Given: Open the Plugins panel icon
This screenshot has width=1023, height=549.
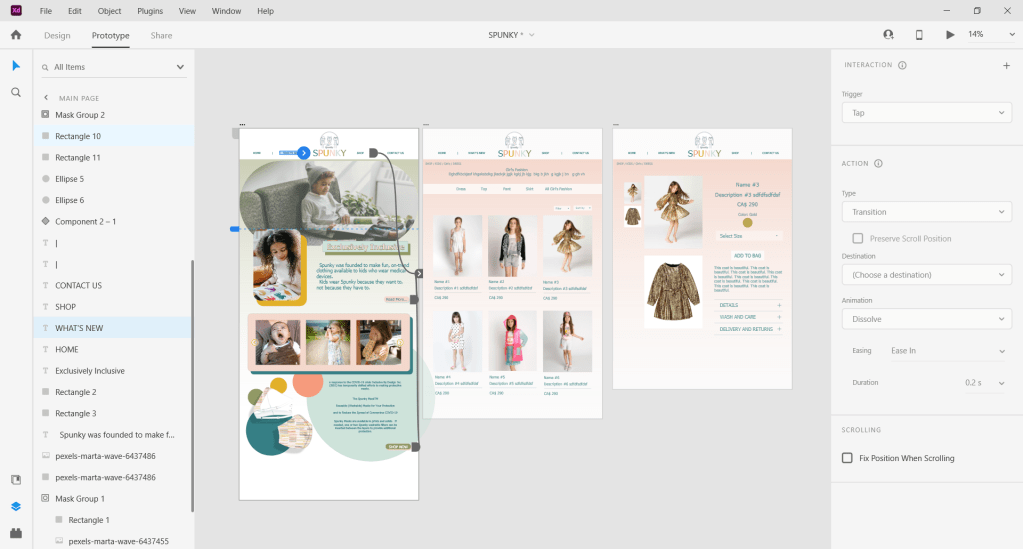Looking at the screenshot, I should (16, 532).
